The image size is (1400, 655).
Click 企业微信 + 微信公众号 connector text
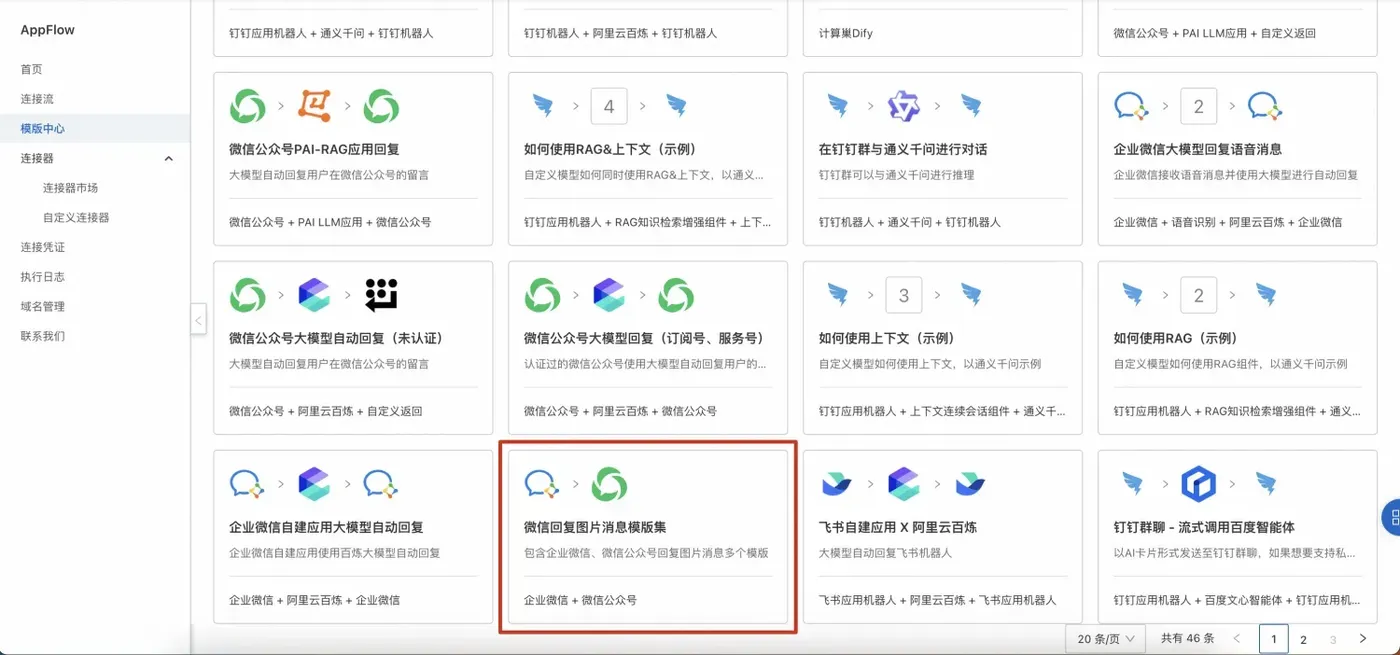click(580, 600)
